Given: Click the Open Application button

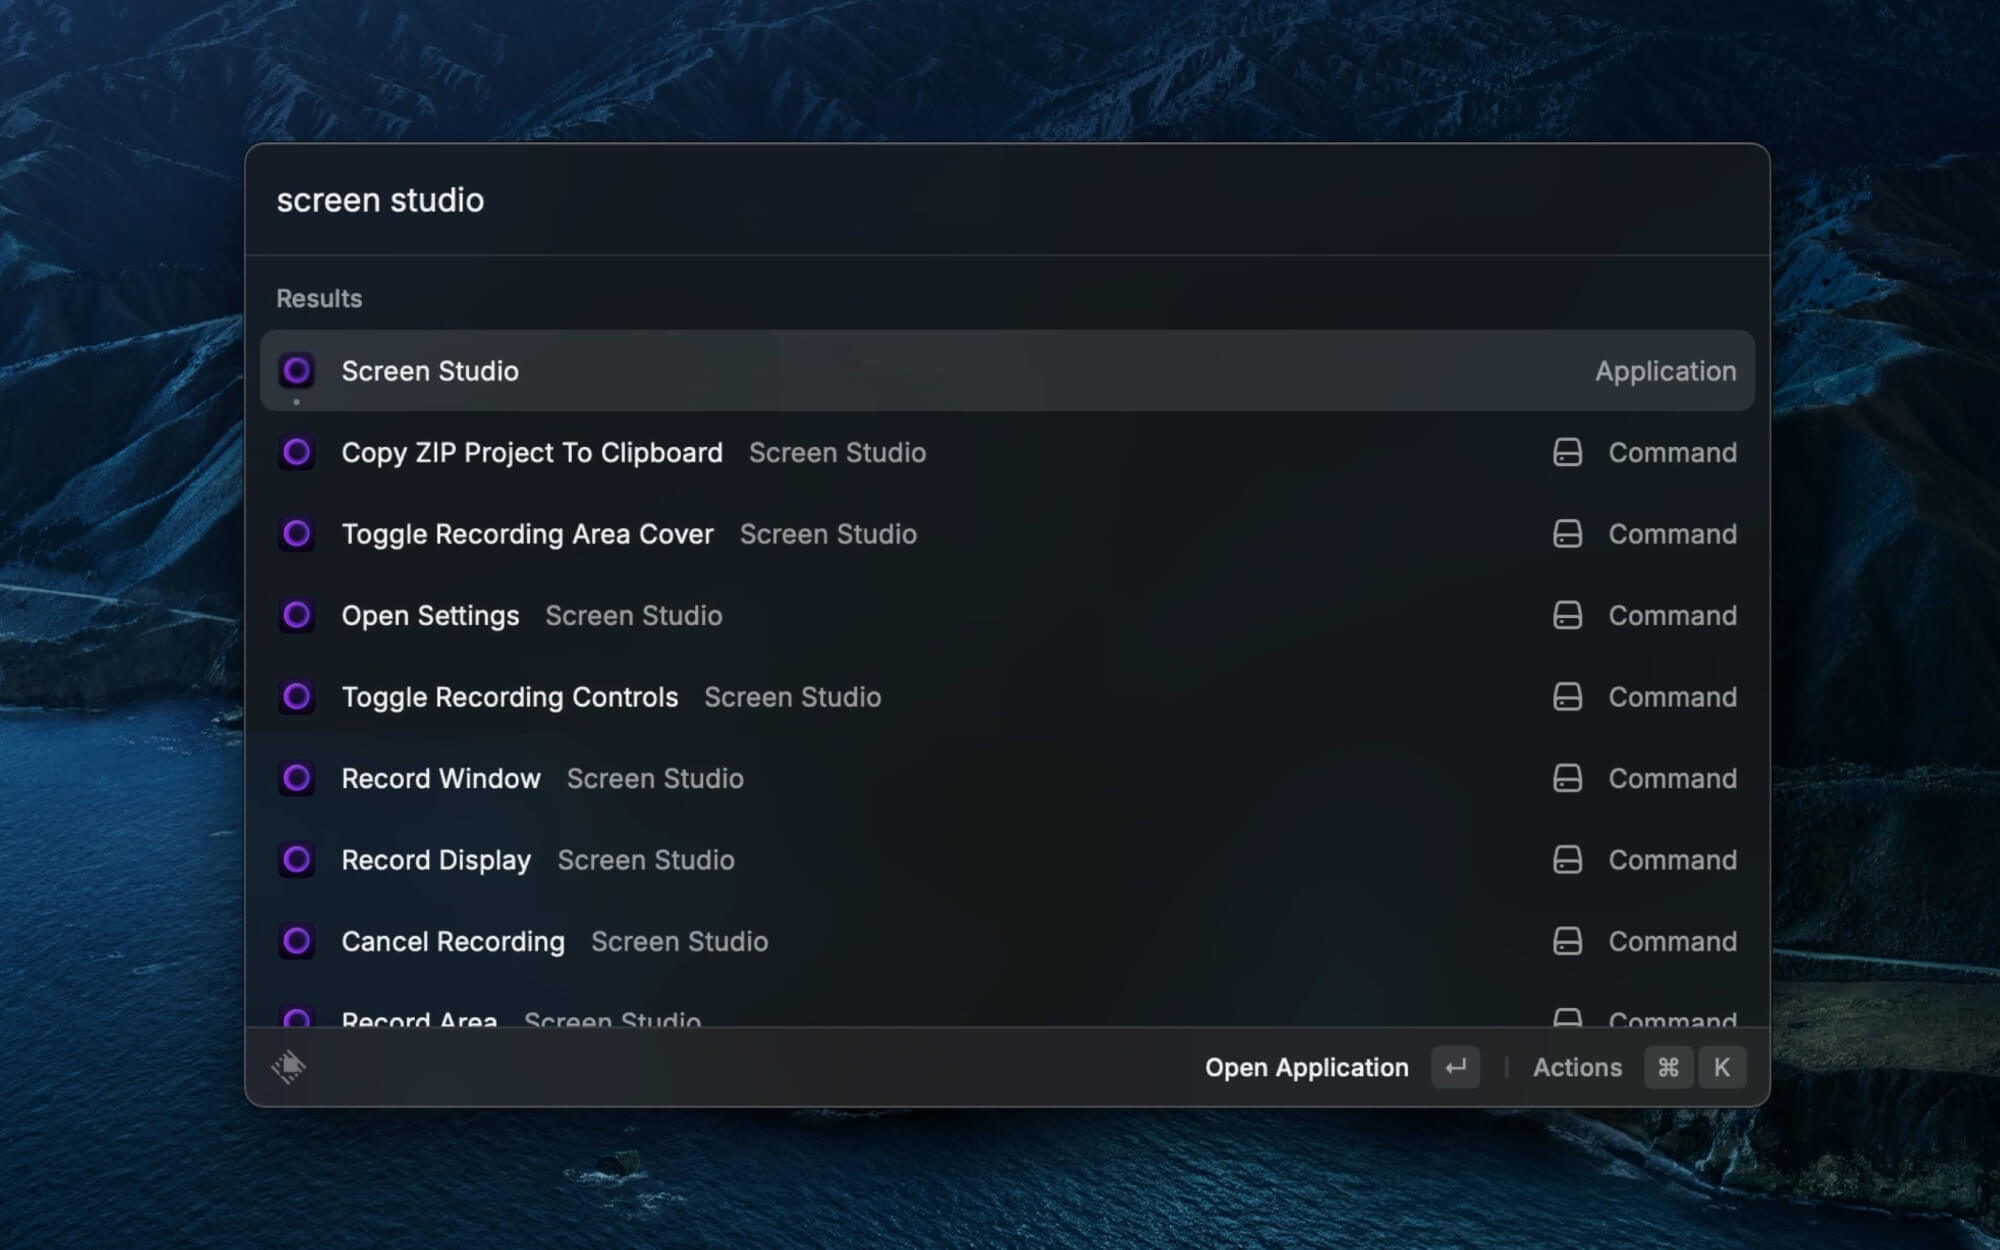Looking at the screenshot, I should click(1306, 1068).
